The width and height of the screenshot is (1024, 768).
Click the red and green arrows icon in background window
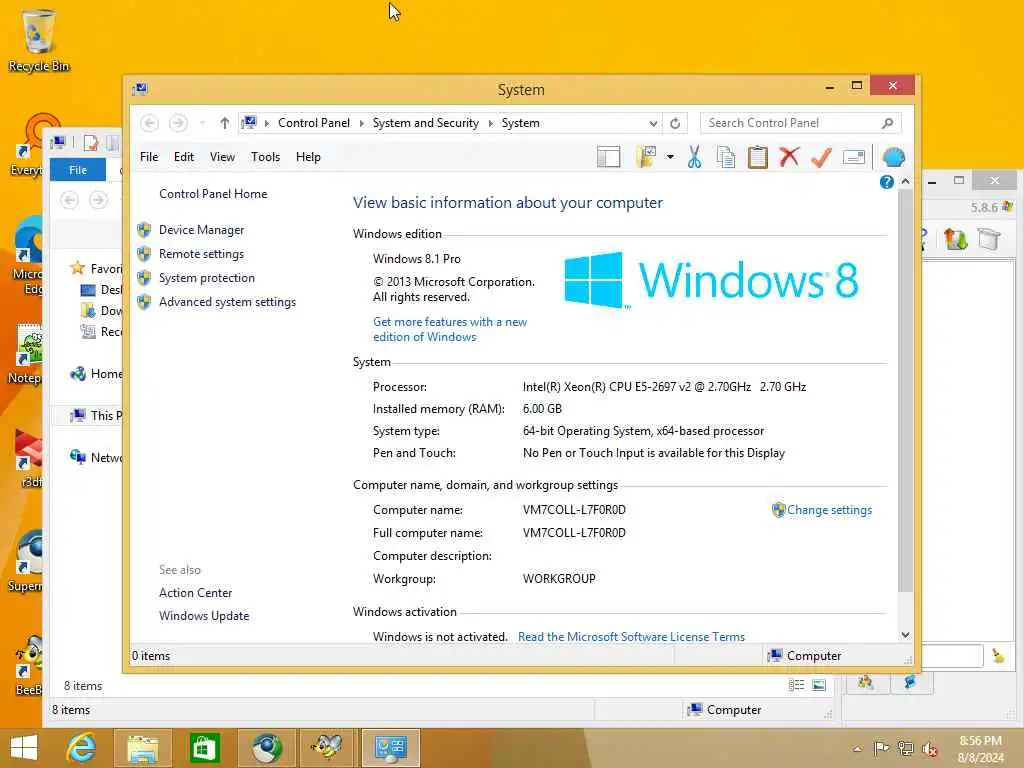tap(955, 239)
